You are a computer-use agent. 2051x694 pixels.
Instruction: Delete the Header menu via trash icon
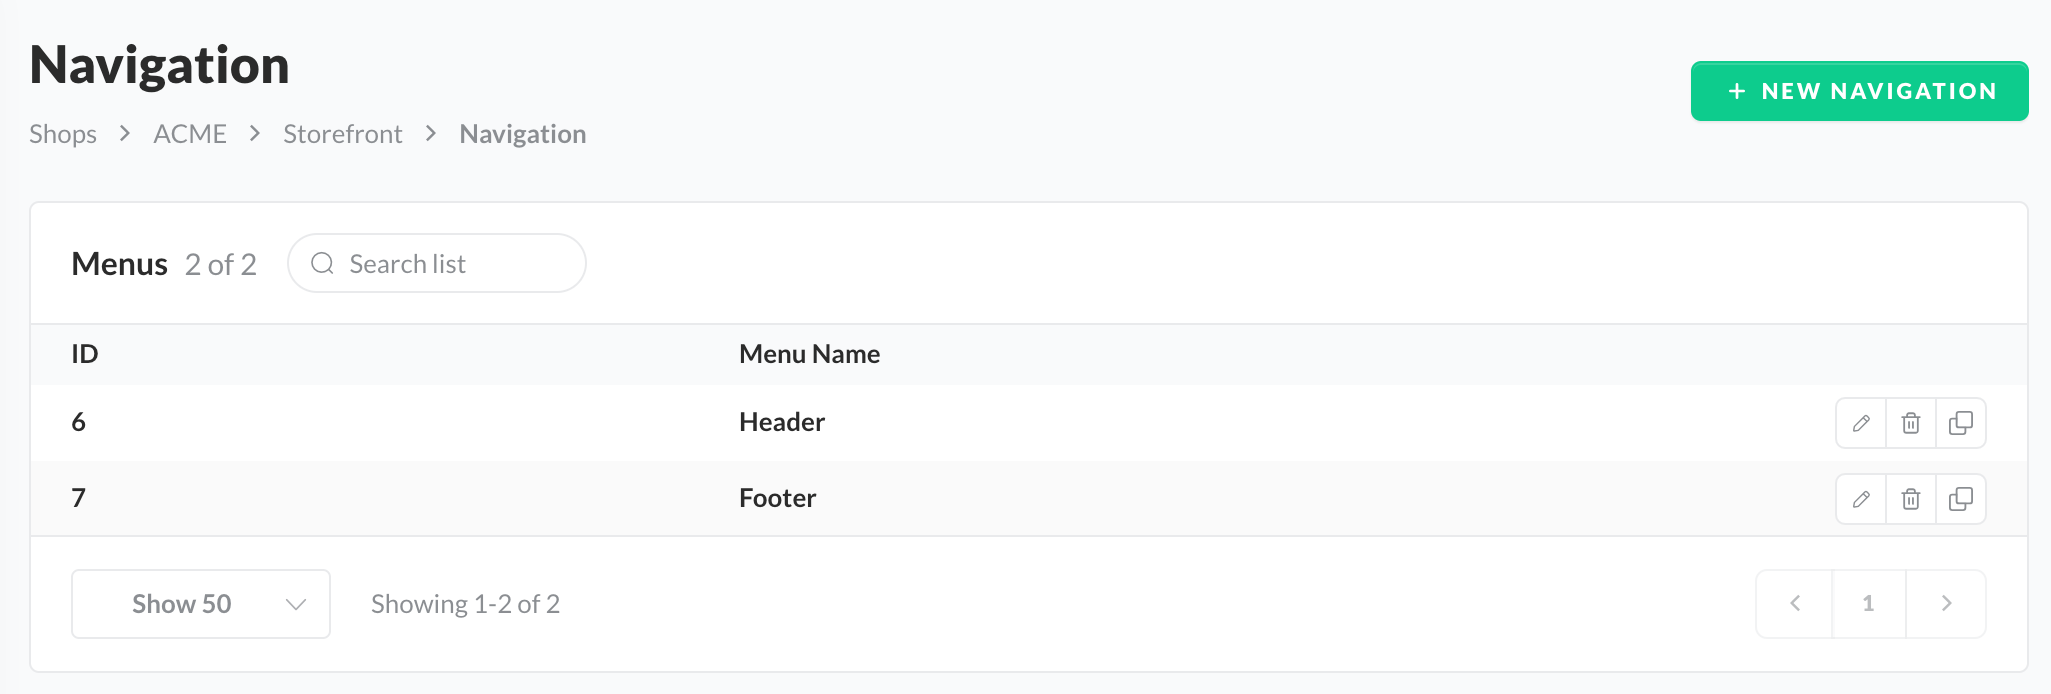[x=1911, y=423]
